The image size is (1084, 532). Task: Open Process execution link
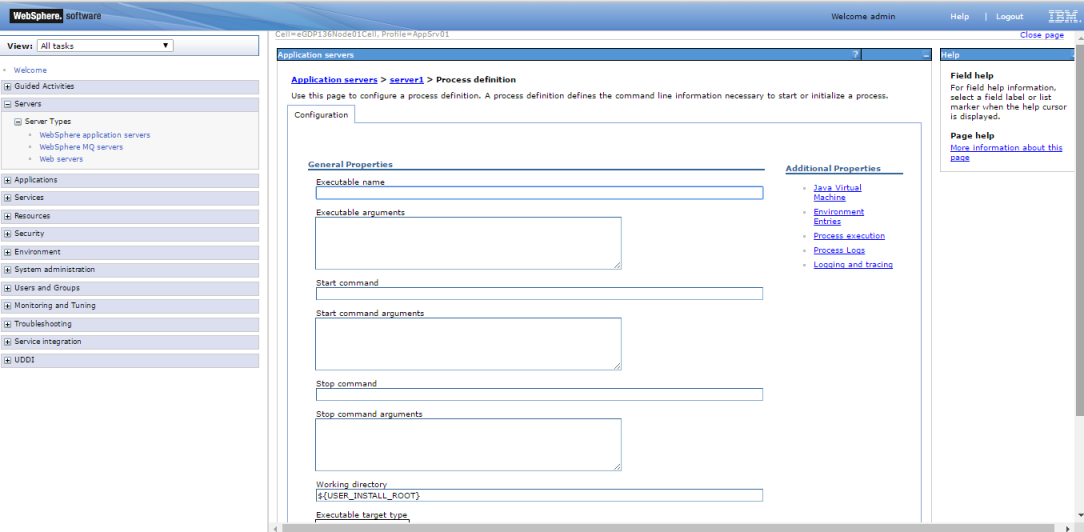coord(849,236)
